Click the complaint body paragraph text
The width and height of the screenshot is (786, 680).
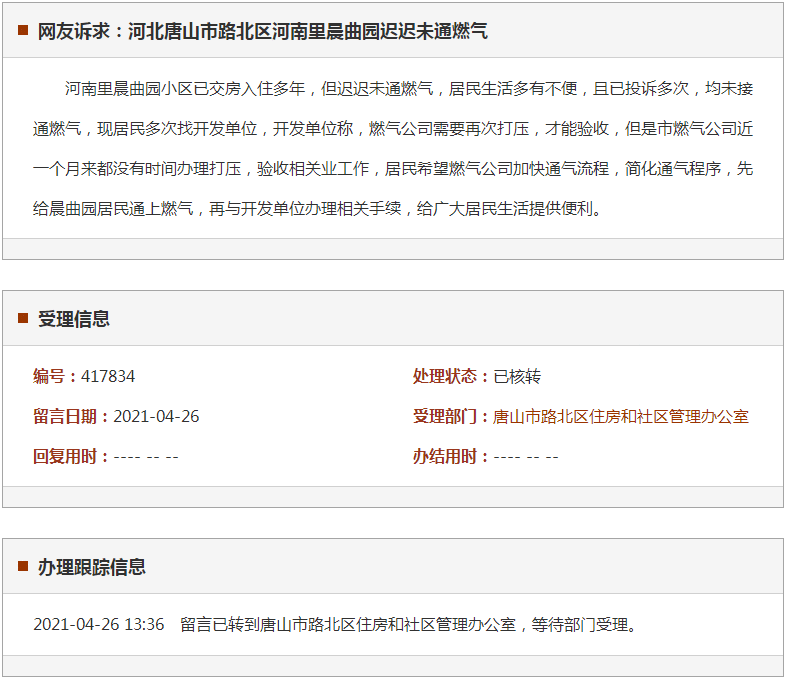[x=393, y=149]
